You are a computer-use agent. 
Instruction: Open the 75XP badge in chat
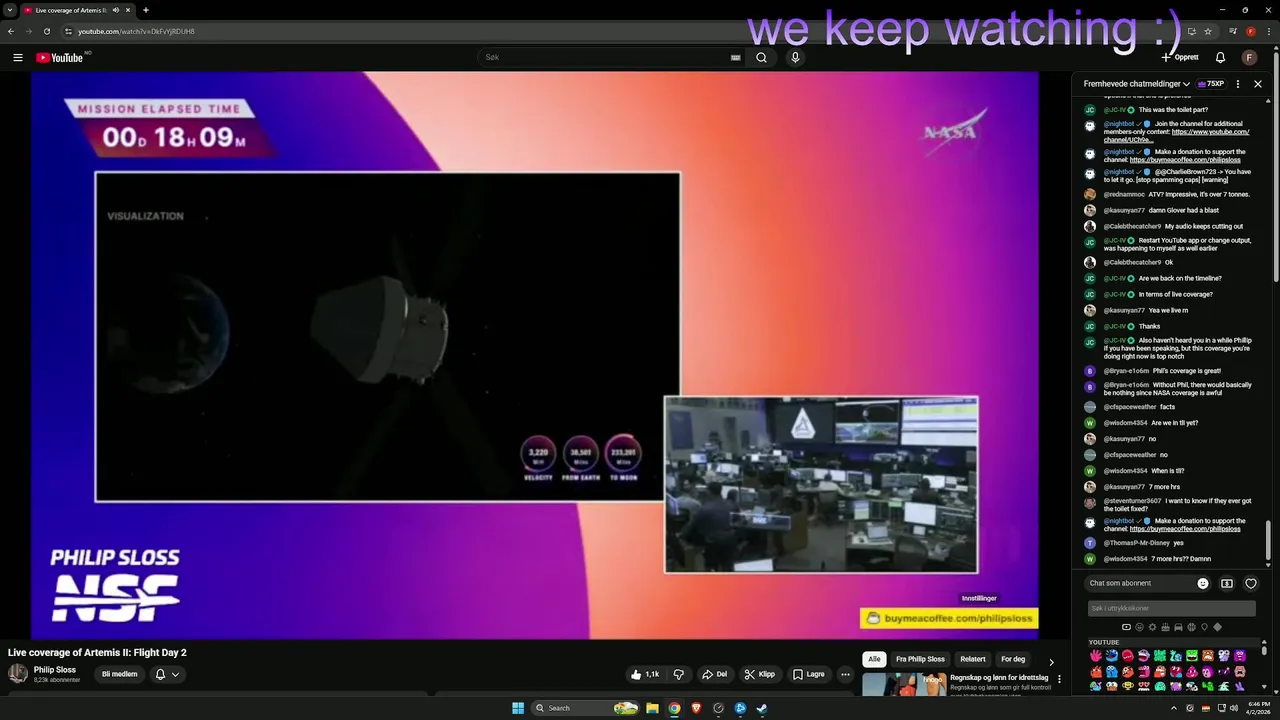[1211, 84]
